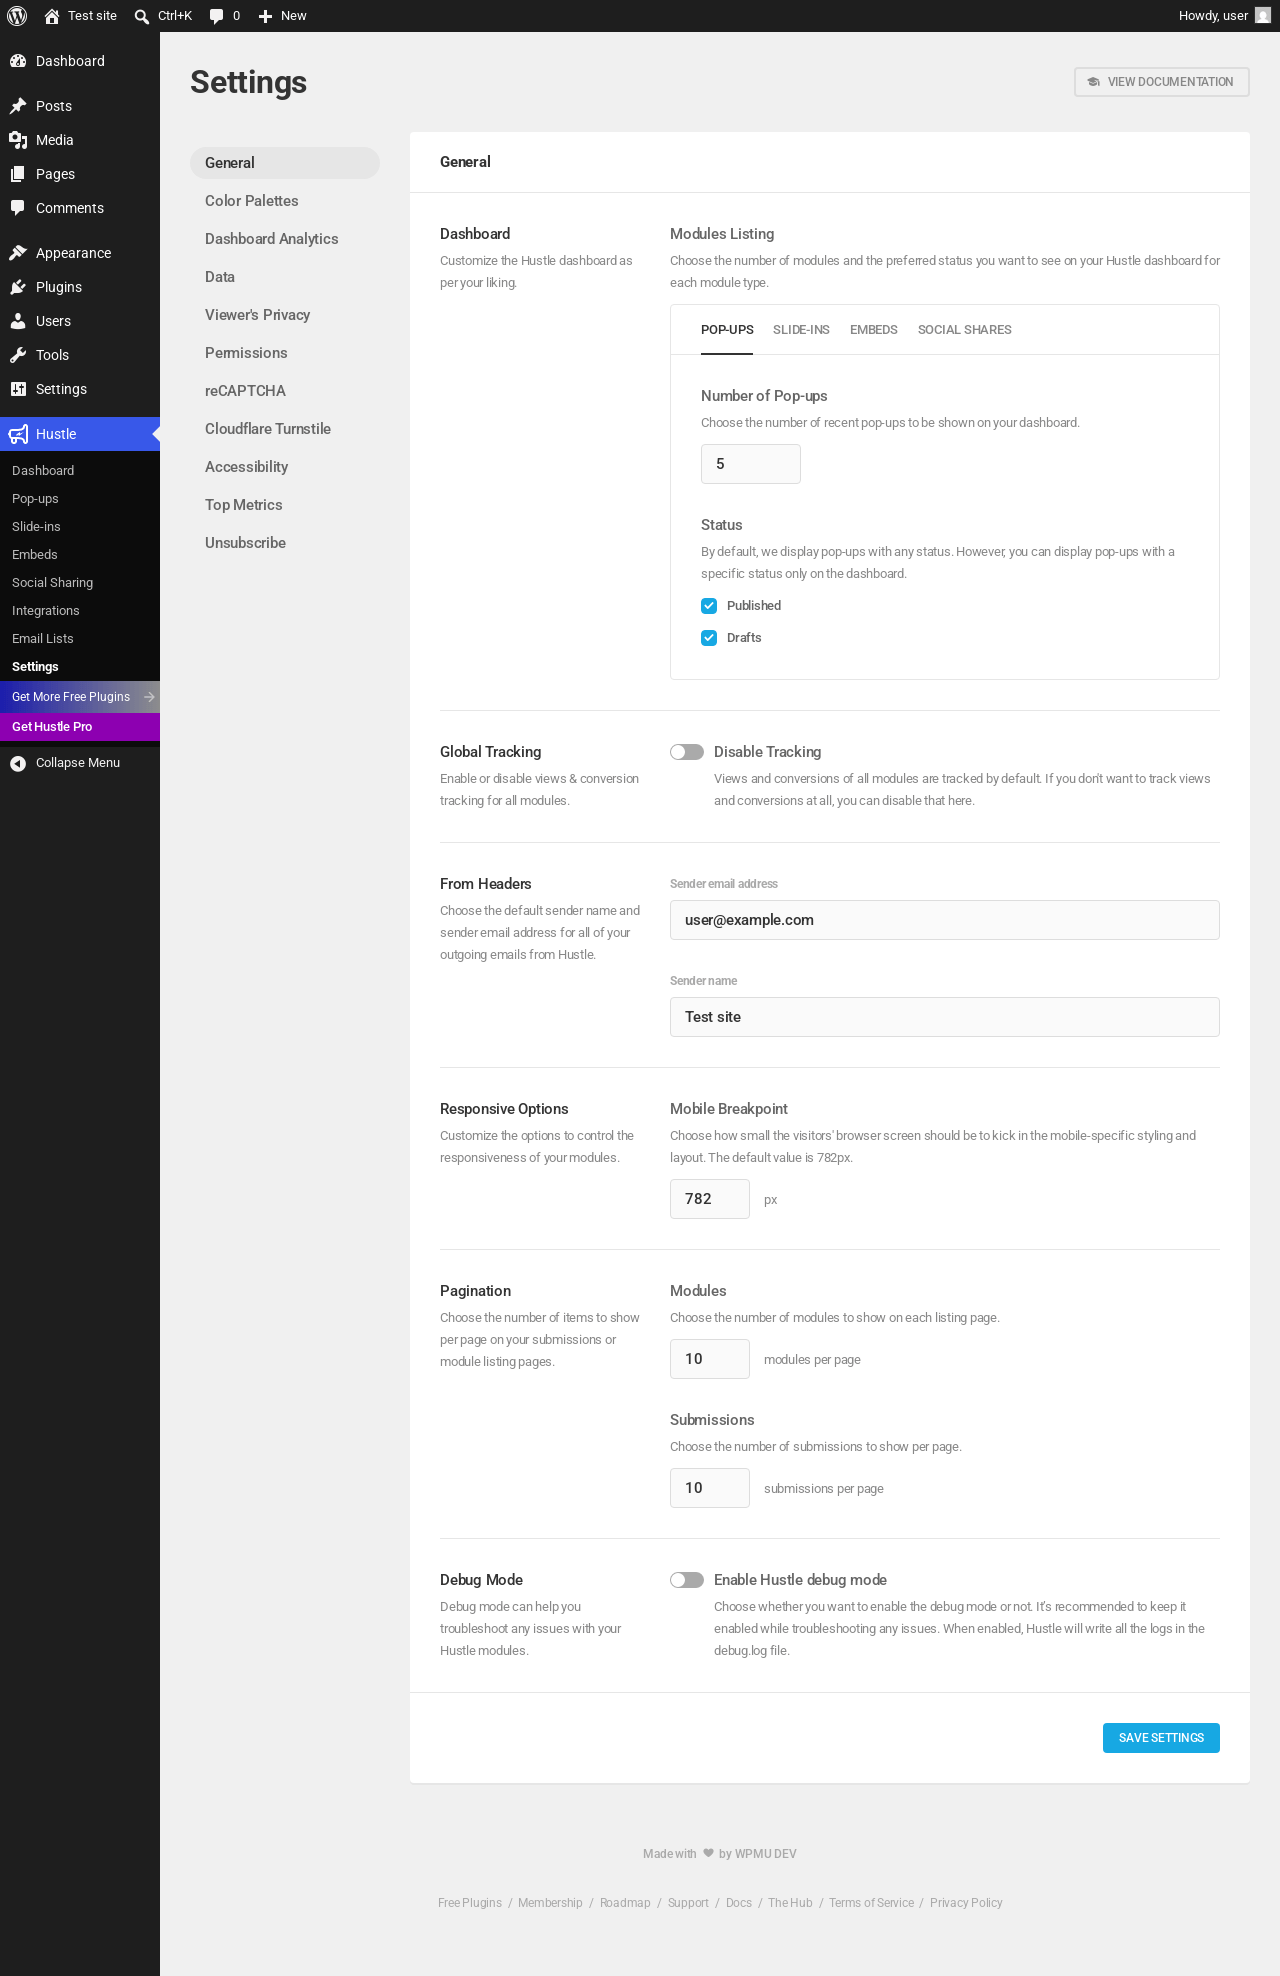This screenshot has height=1976, width=1280.
Task: Click the Plugins plug icon
Action: tap(18, 287)
